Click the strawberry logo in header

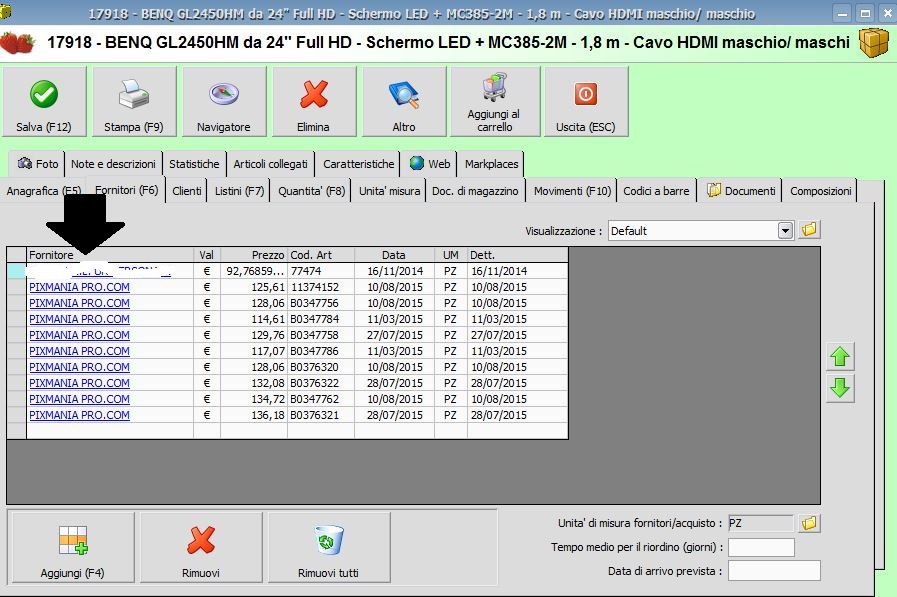[x=18, y=43]
